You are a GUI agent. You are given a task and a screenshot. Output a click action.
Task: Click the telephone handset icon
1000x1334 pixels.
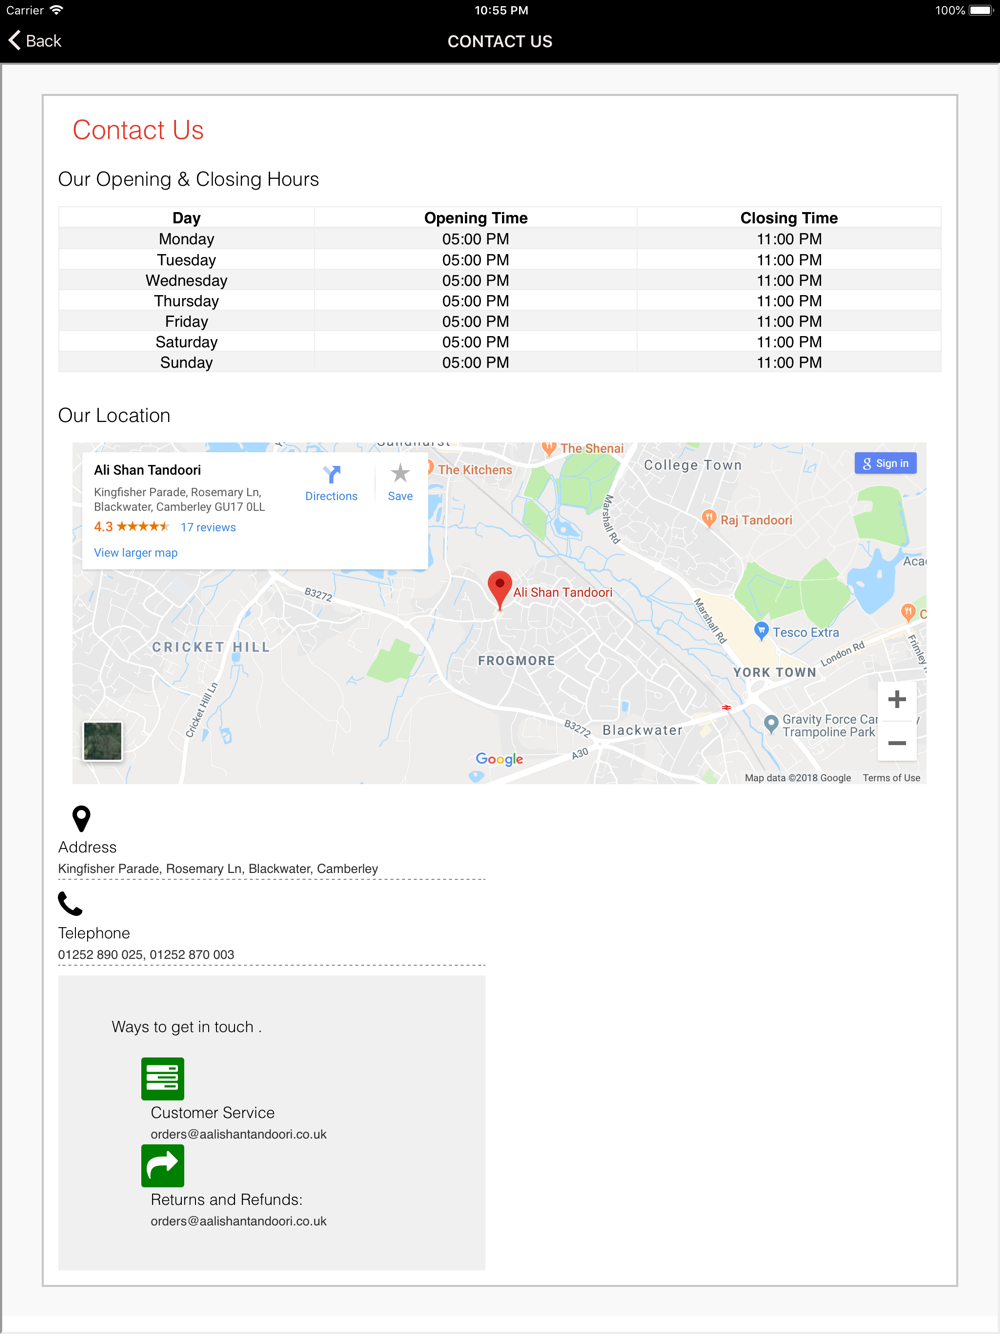point(70,904)
